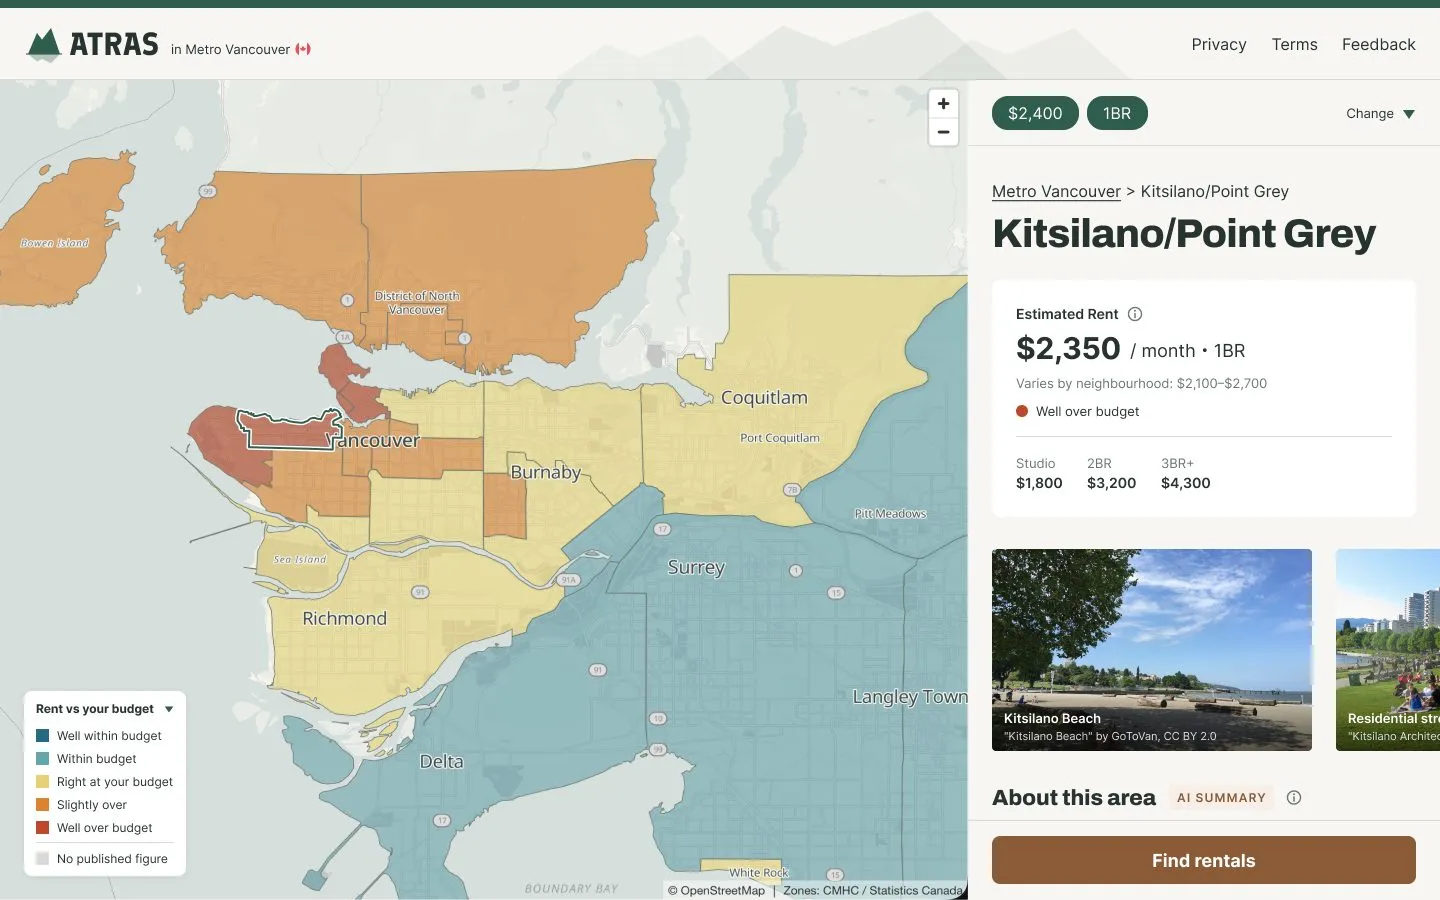Click the $2,400 budget pill

(1035, 113)
